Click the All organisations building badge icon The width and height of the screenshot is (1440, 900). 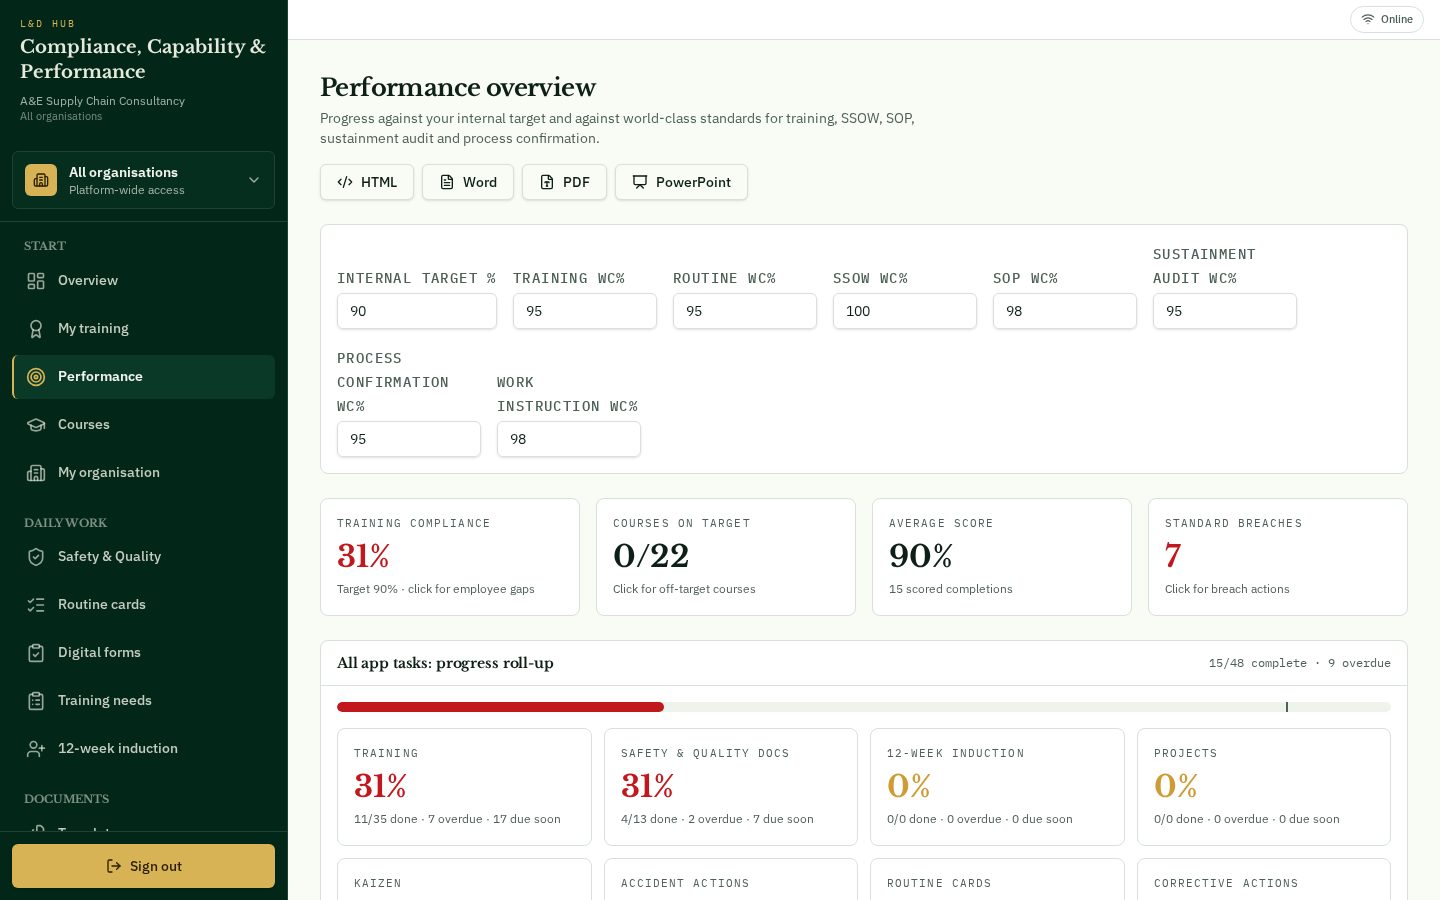(41, 180)
